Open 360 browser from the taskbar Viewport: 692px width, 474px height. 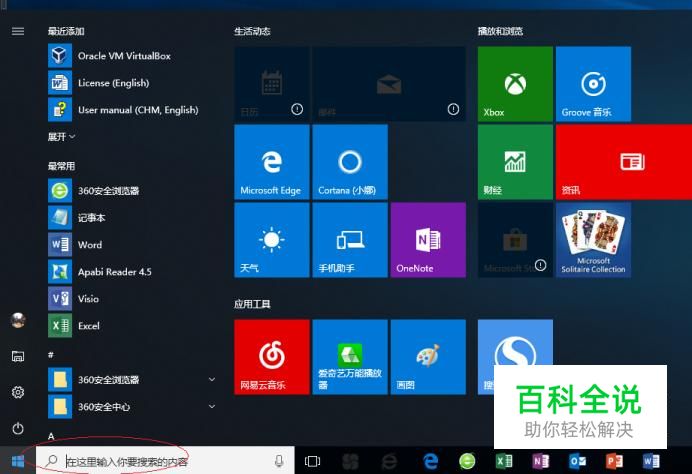point(467,462)
